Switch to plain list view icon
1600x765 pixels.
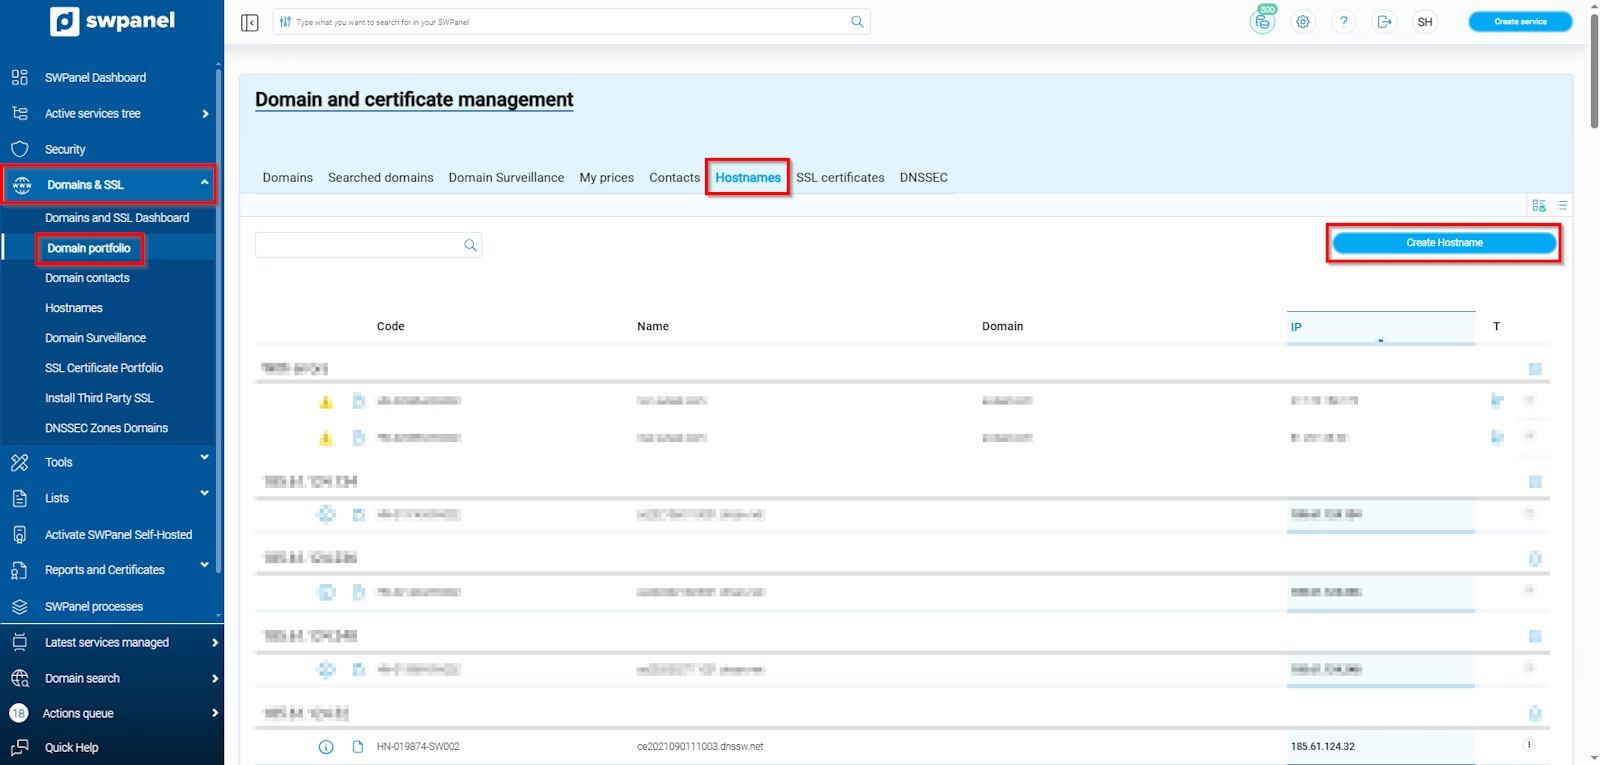tap(1562, 205)
